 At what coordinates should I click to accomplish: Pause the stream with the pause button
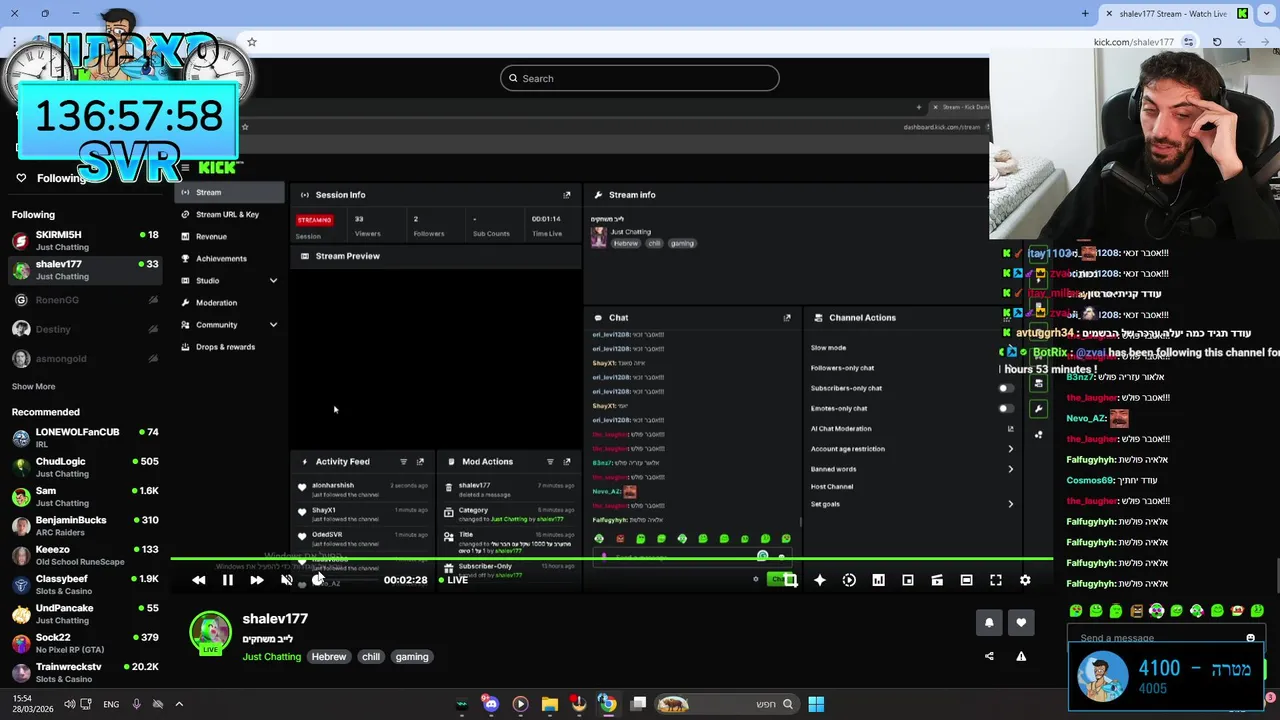[227, 580]
